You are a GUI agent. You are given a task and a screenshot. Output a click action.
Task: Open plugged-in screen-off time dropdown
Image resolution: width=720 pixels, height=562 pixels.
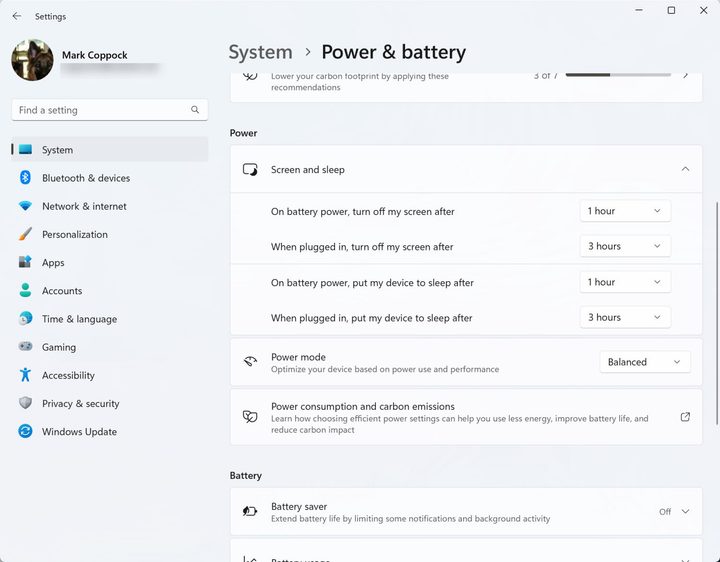625,247
